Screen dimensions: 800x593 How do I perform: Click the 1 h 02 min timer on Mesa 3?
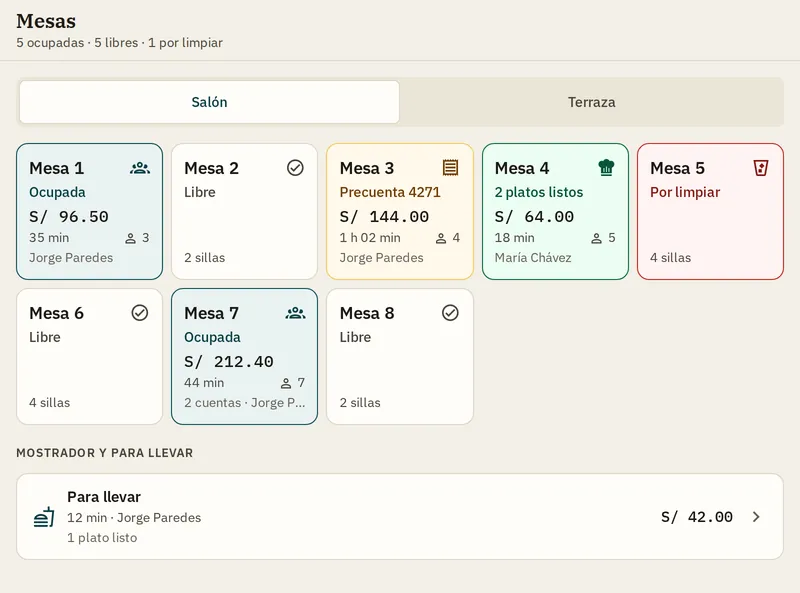click(370, 238)
